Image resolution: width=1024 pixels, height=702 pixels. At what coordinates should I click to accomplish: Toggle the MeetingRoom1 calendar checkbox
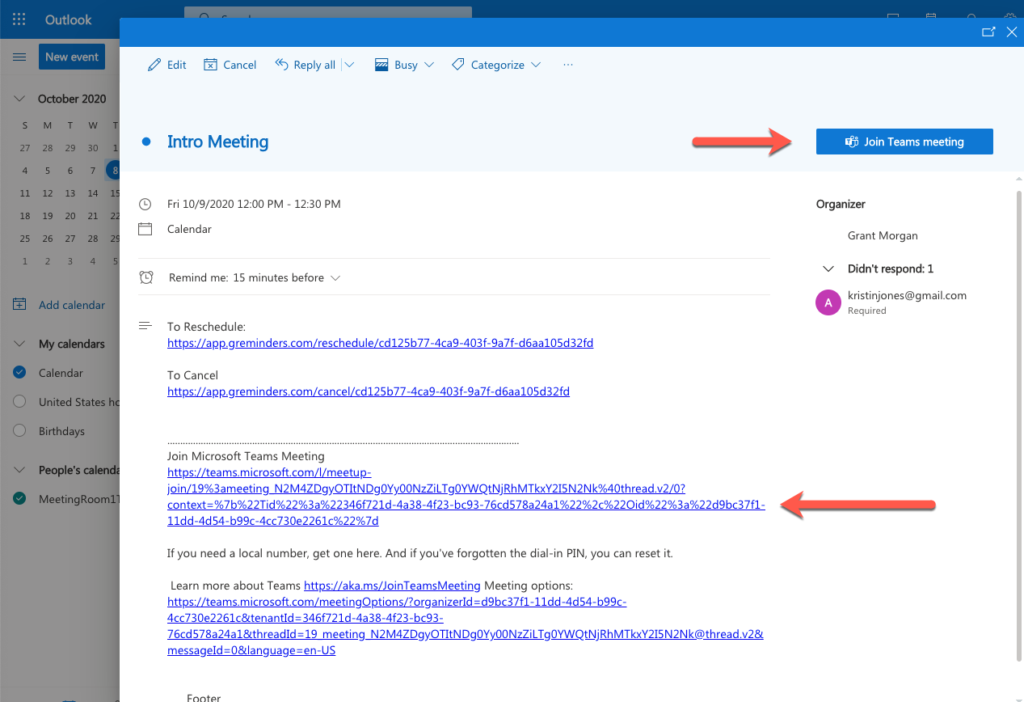click(x=20, y=498)
